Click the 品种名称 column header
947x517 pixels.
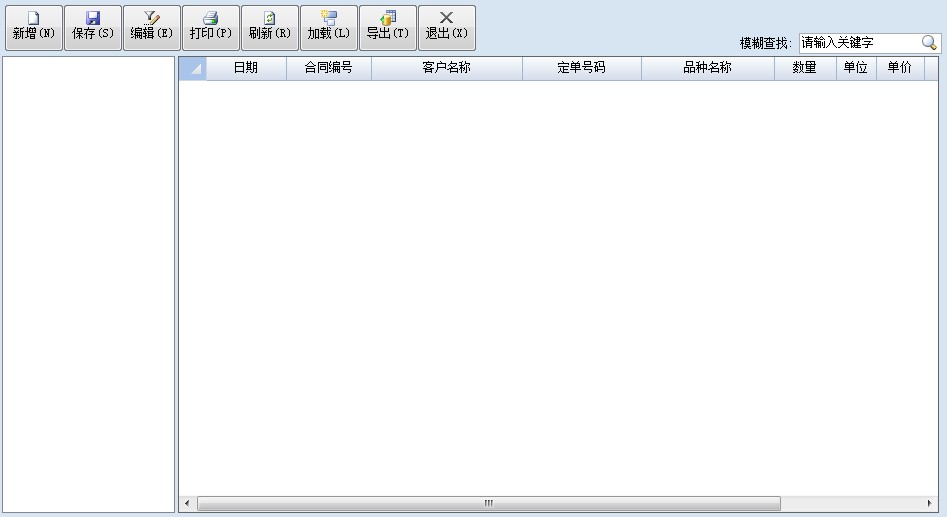pos(707,68)
